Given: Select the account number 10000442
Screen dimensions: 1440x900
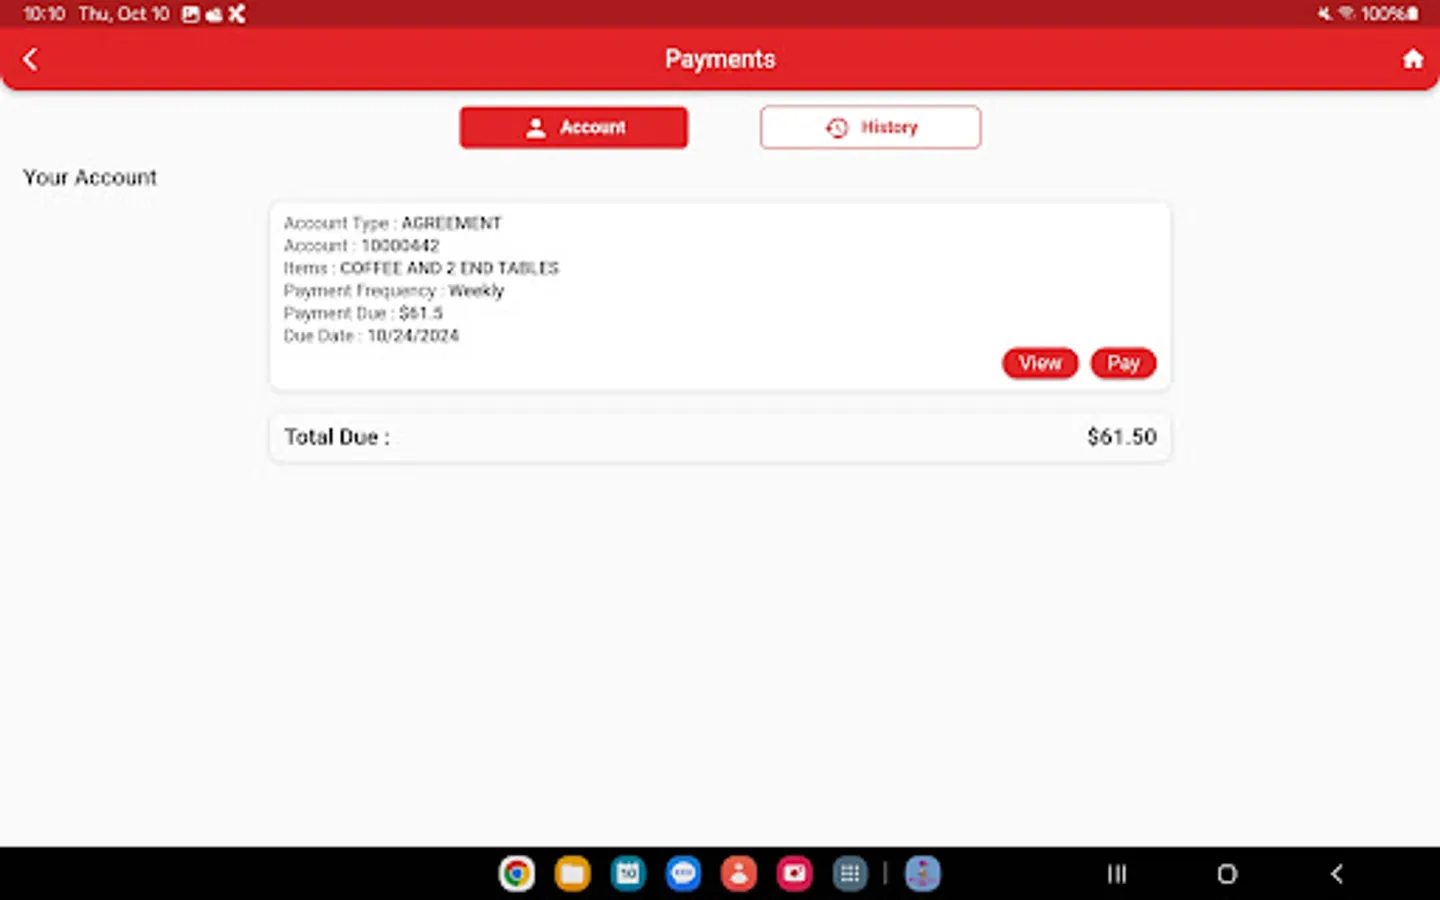Looking at the screenshot, I should point(400,245).
